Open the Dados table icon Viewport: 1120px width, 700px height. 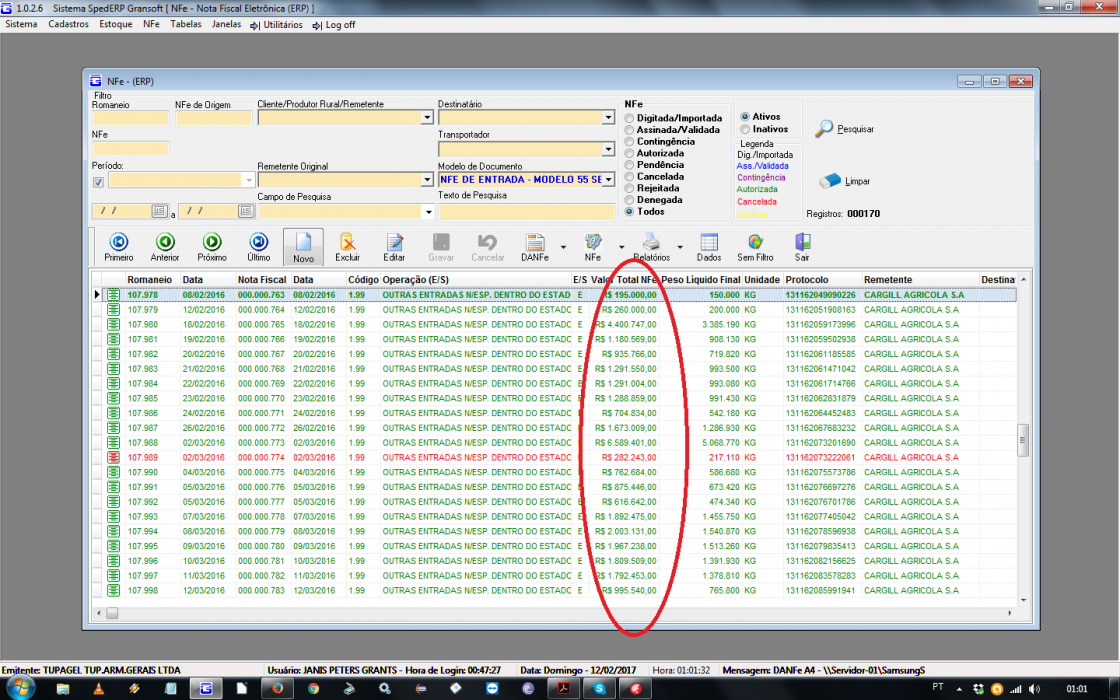click(x=709, y=241)
